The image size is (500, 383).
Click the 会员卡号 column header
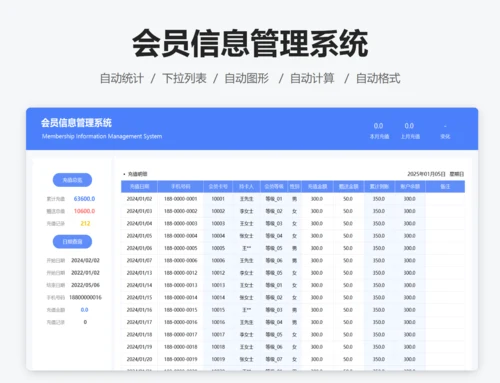pos(218,187)
